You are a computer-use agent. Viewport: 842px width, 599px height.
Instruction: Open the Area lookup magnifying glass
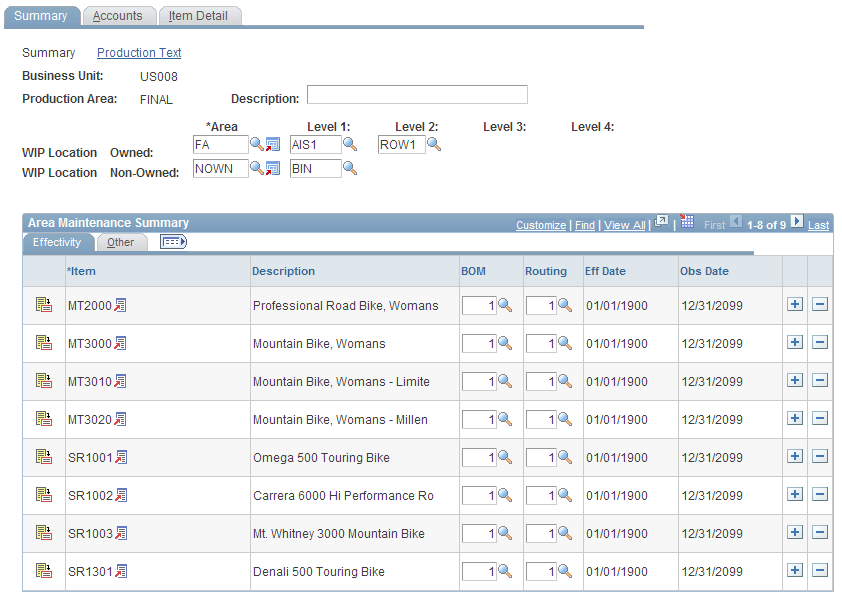click(x=256, y=144)
